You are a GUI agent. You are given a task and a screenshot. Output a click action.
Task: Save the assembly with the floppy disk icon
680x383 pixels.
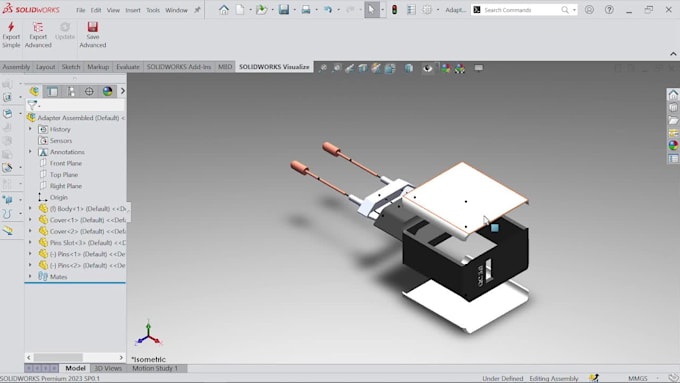(284, 10)
